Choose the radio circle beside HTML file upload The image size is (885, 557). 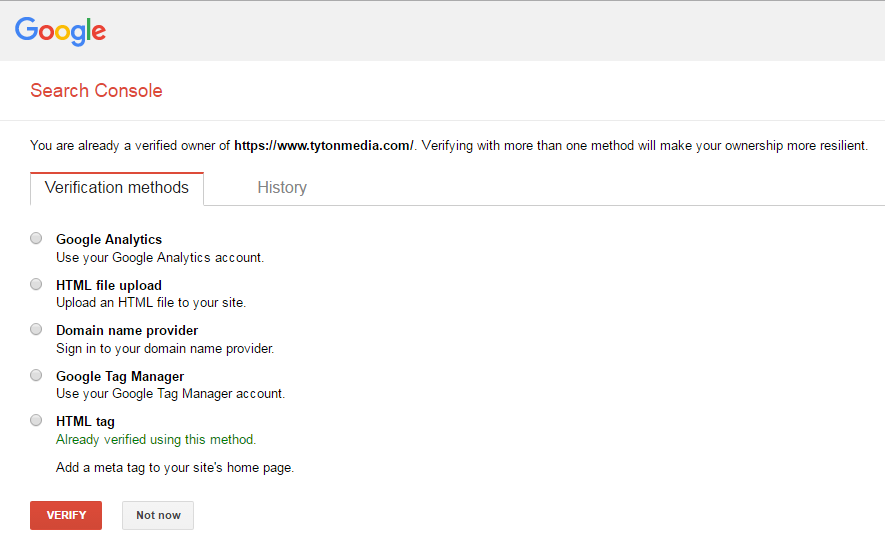pos(36,285)
